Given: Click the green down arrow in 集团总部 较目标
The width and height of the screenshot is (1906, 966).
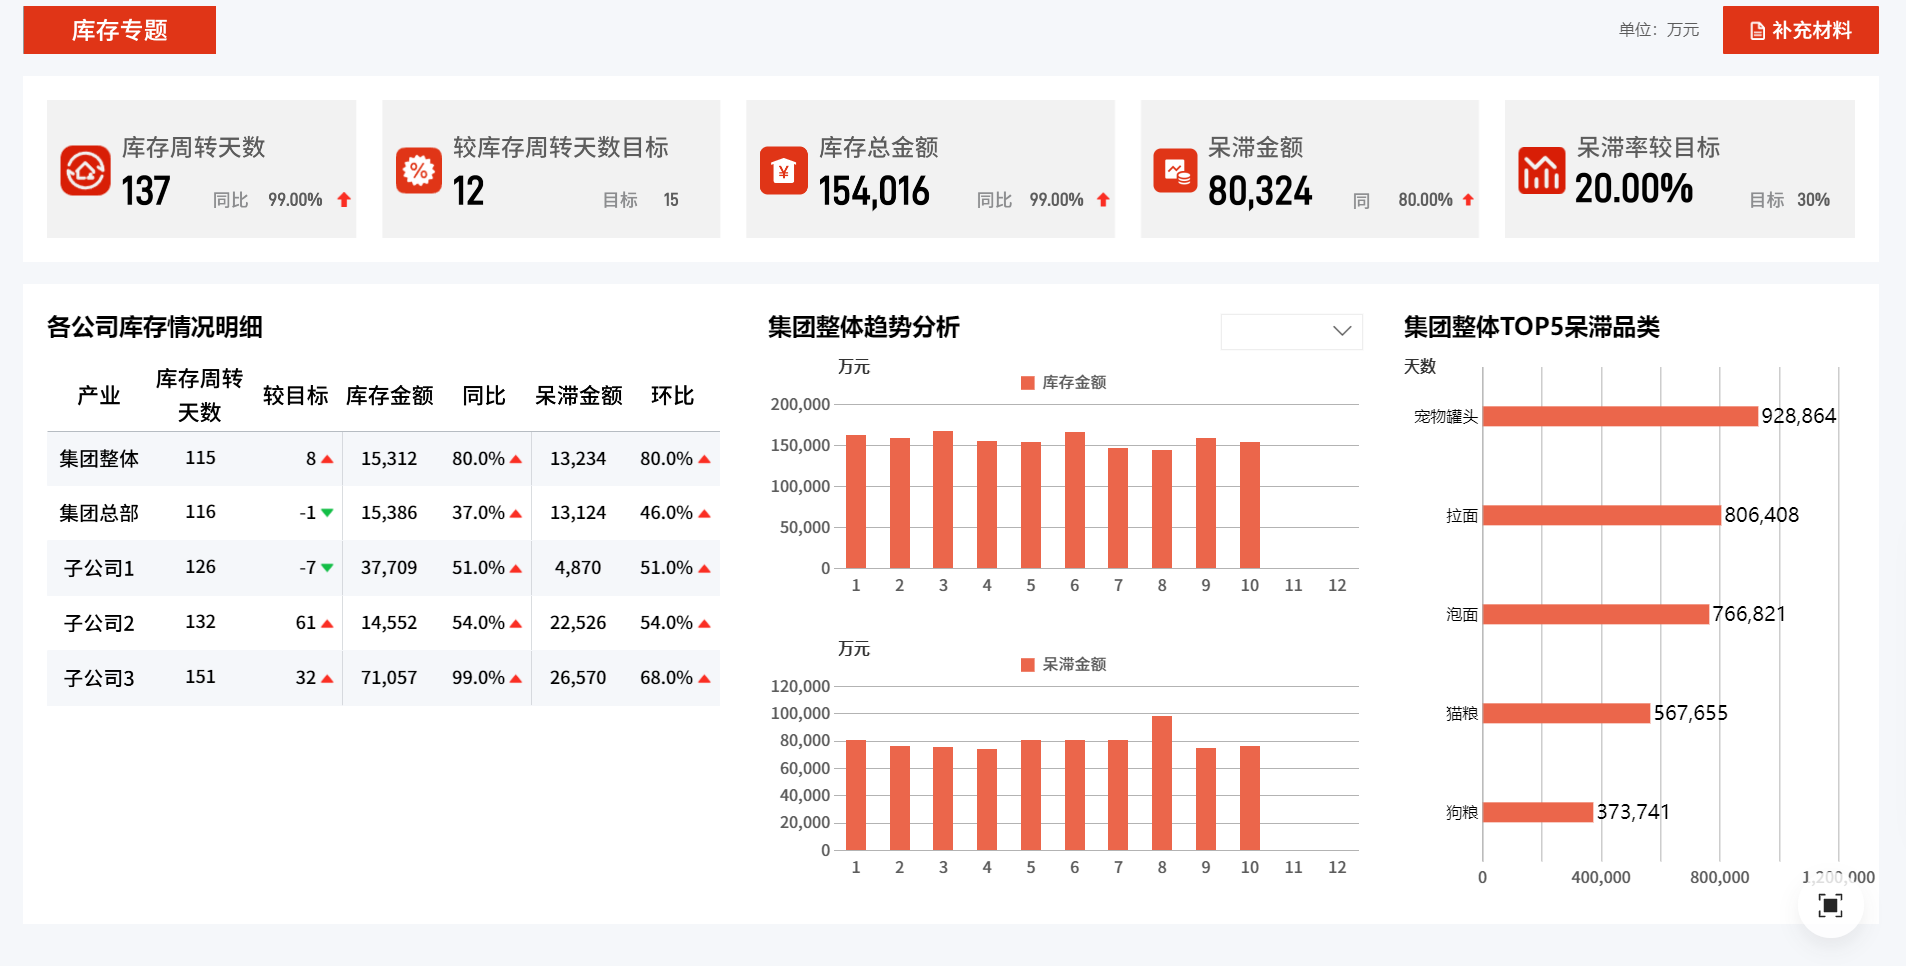Looking at the screenshot, I should [x=327, y=513].
